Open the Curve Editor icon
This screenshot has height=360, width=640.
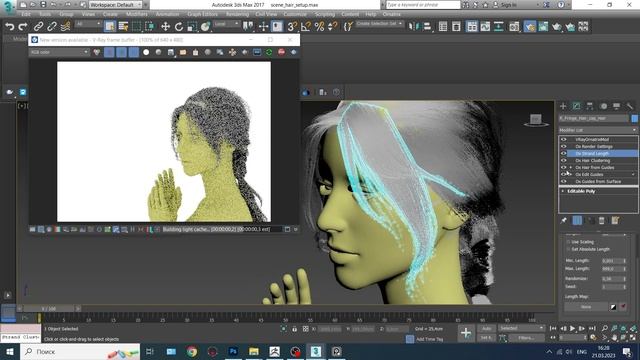[485, 27]
